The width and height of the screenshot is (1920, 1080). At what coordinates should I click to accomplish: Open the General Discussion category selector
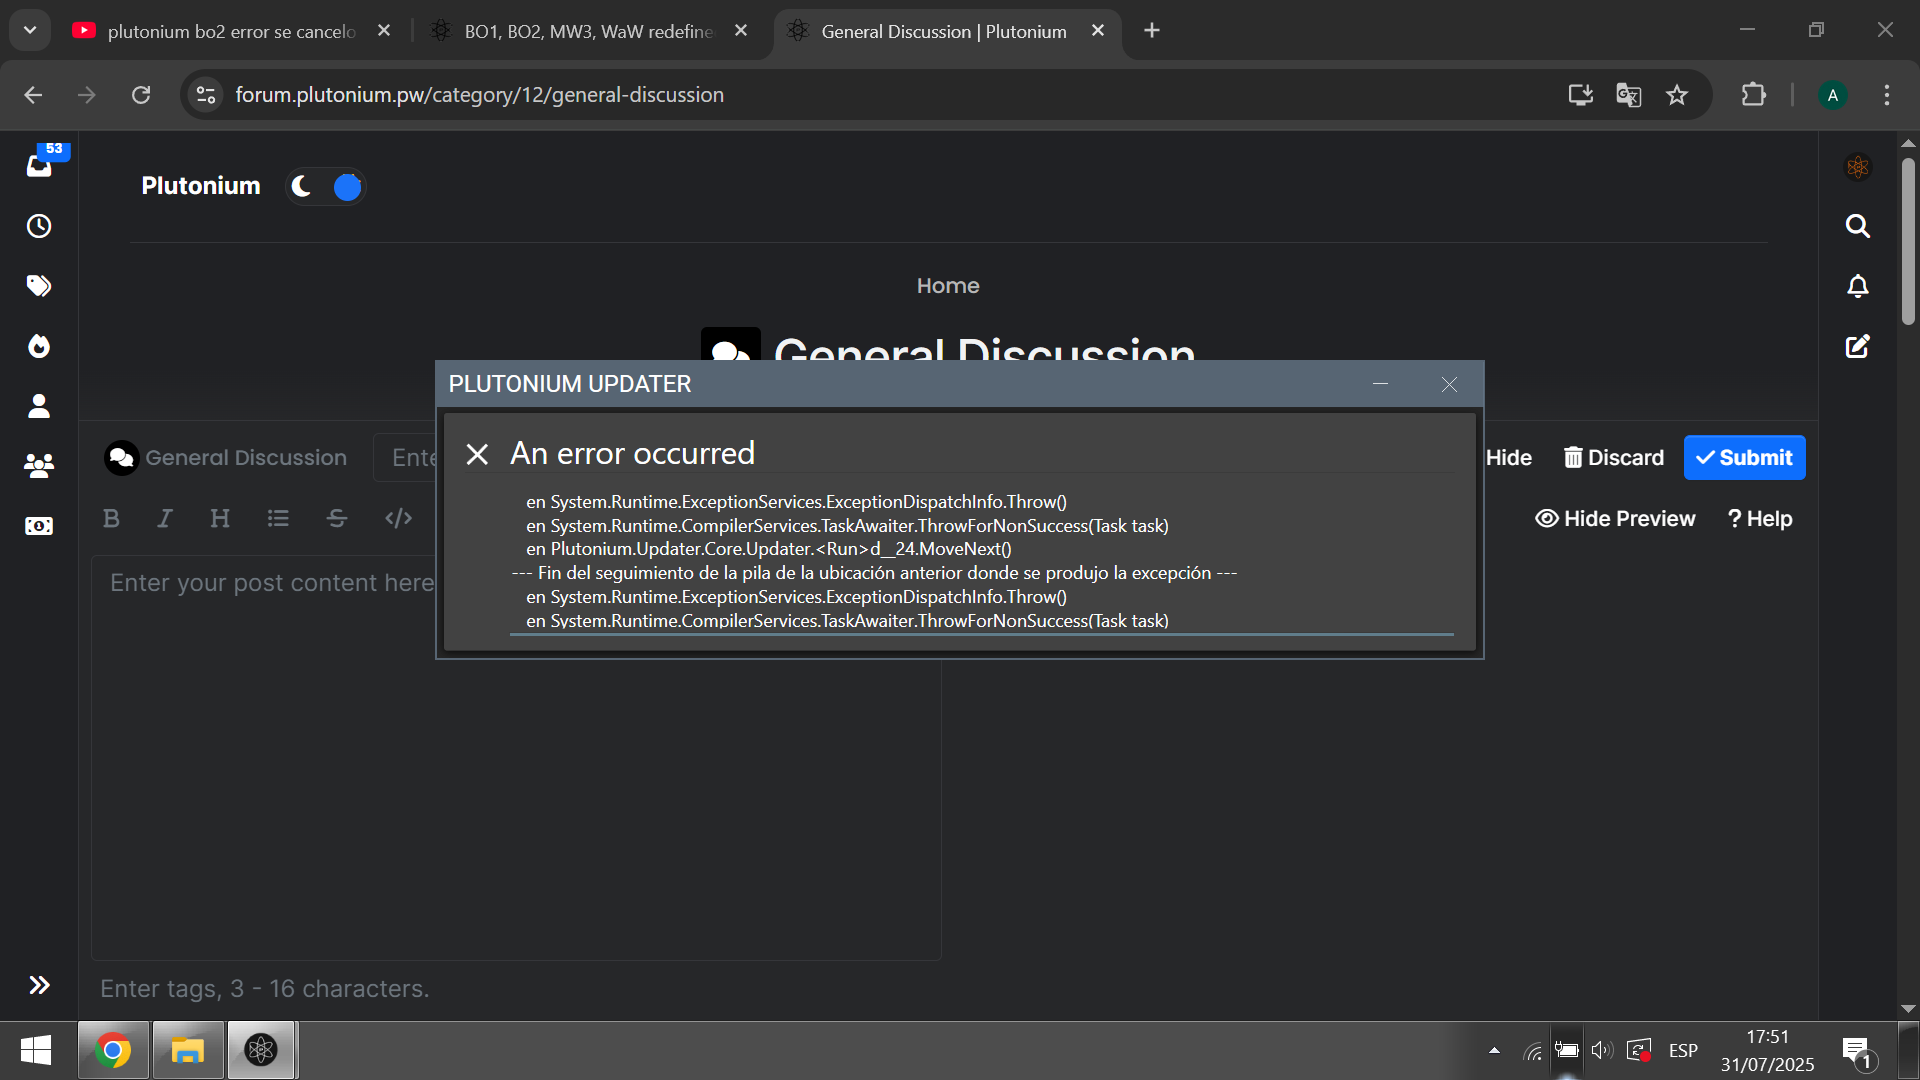point(226,458)
